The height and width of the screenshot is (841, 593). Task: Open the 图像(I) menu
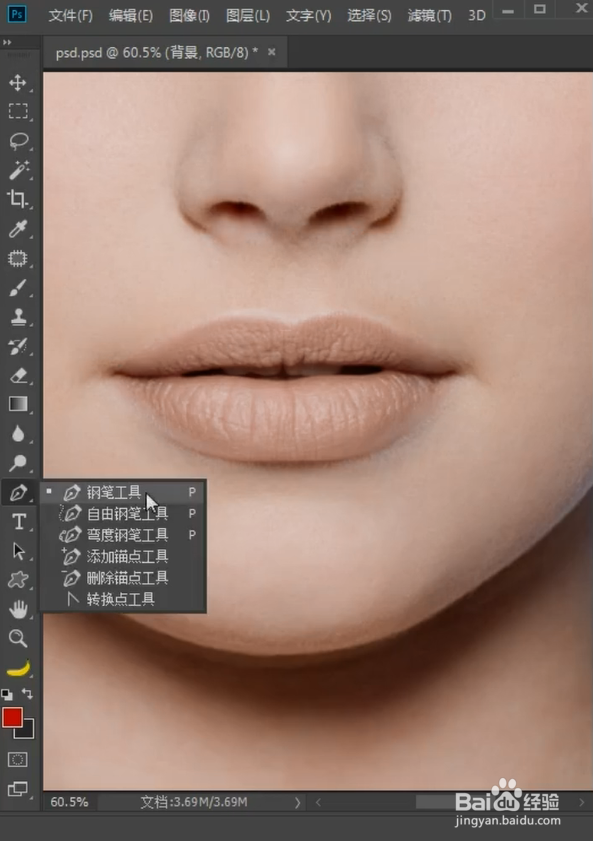(x=189, y=16)
